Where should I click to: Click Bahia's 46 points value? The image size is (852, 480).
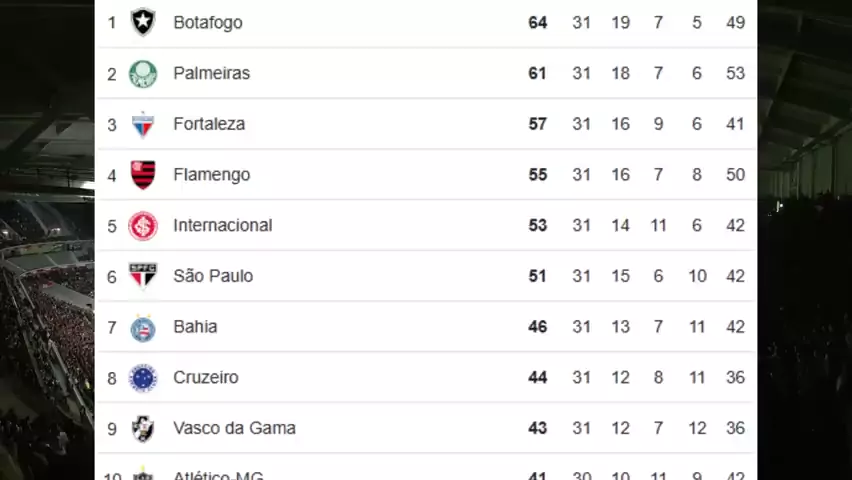click(538, 327)
